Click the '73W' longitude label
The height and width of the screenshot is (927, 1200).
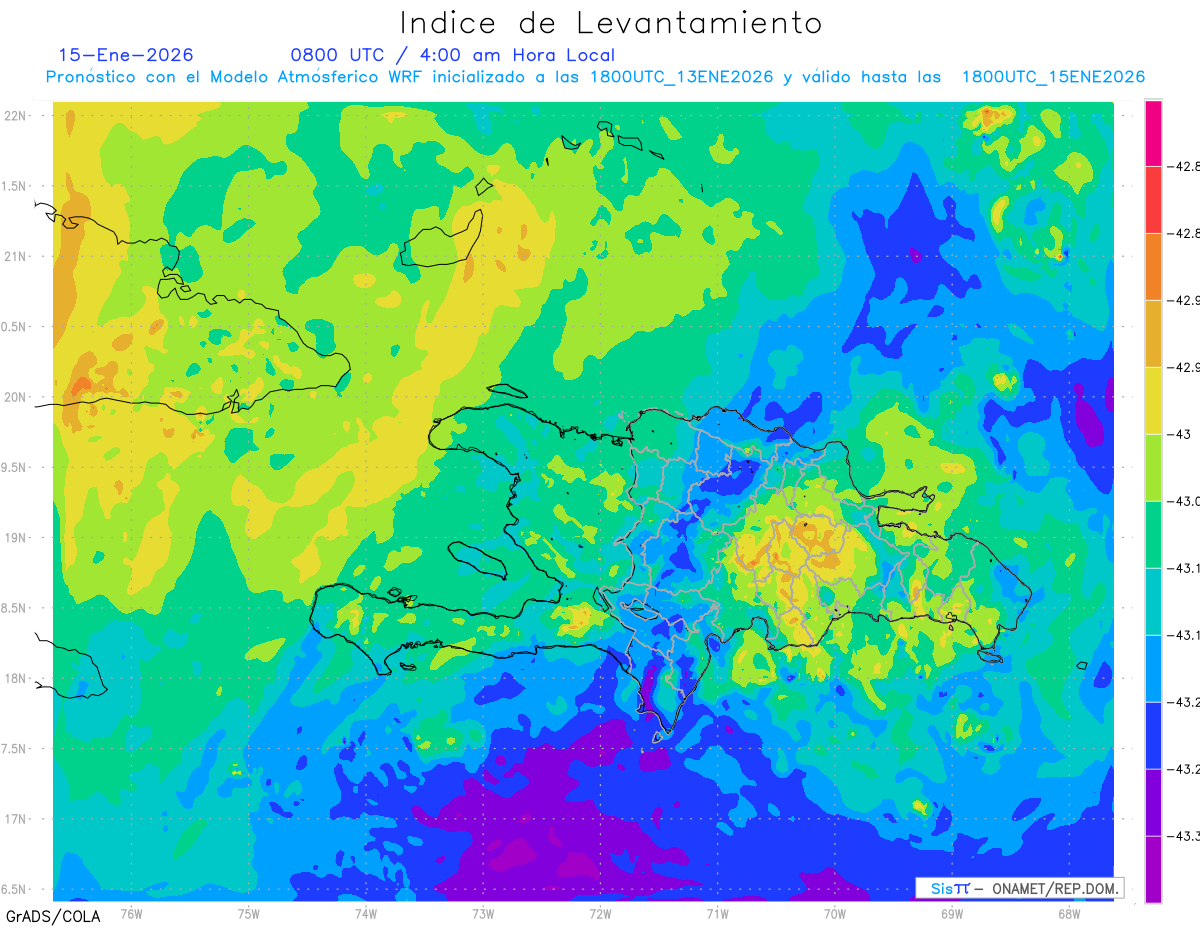(x=483, y=914)
